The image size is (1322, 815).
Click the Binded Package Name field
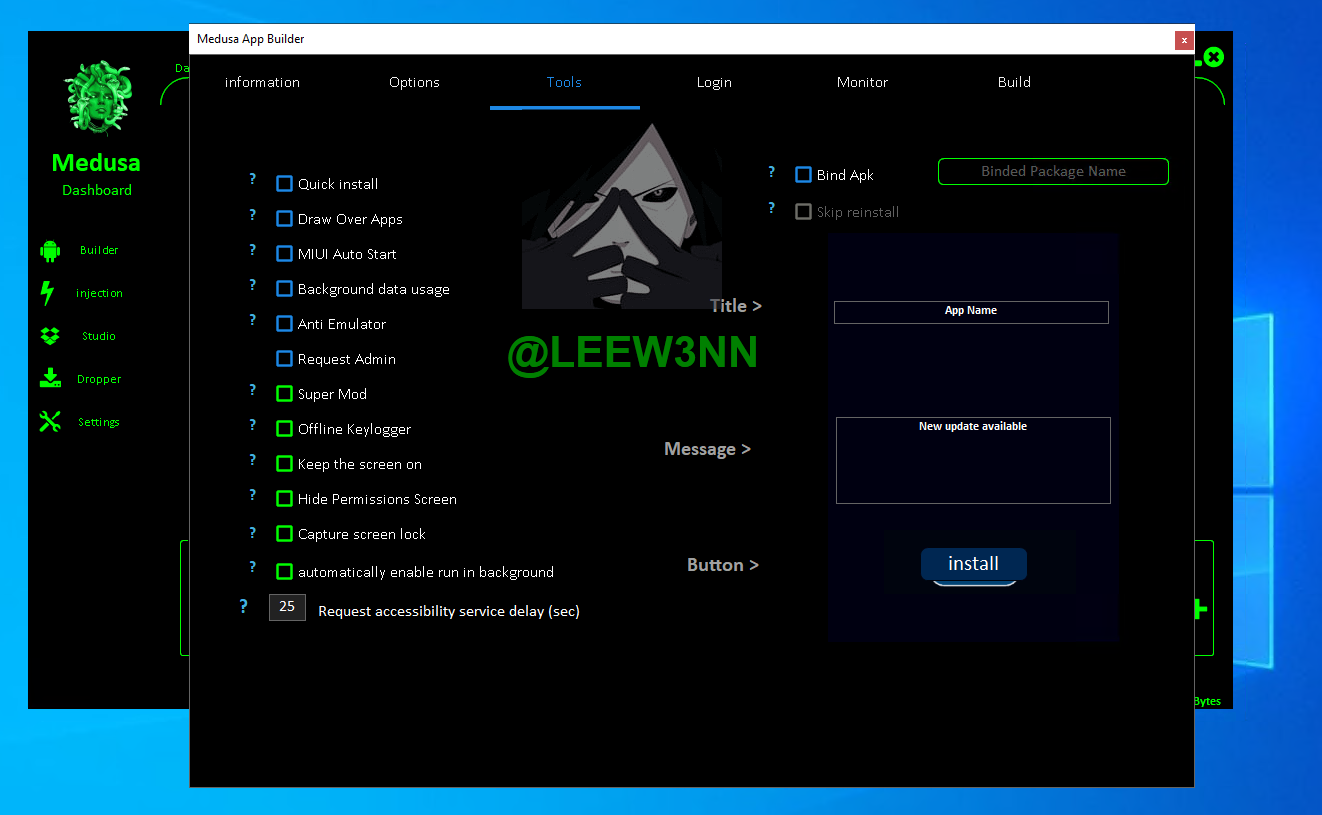pos(1053,172)
